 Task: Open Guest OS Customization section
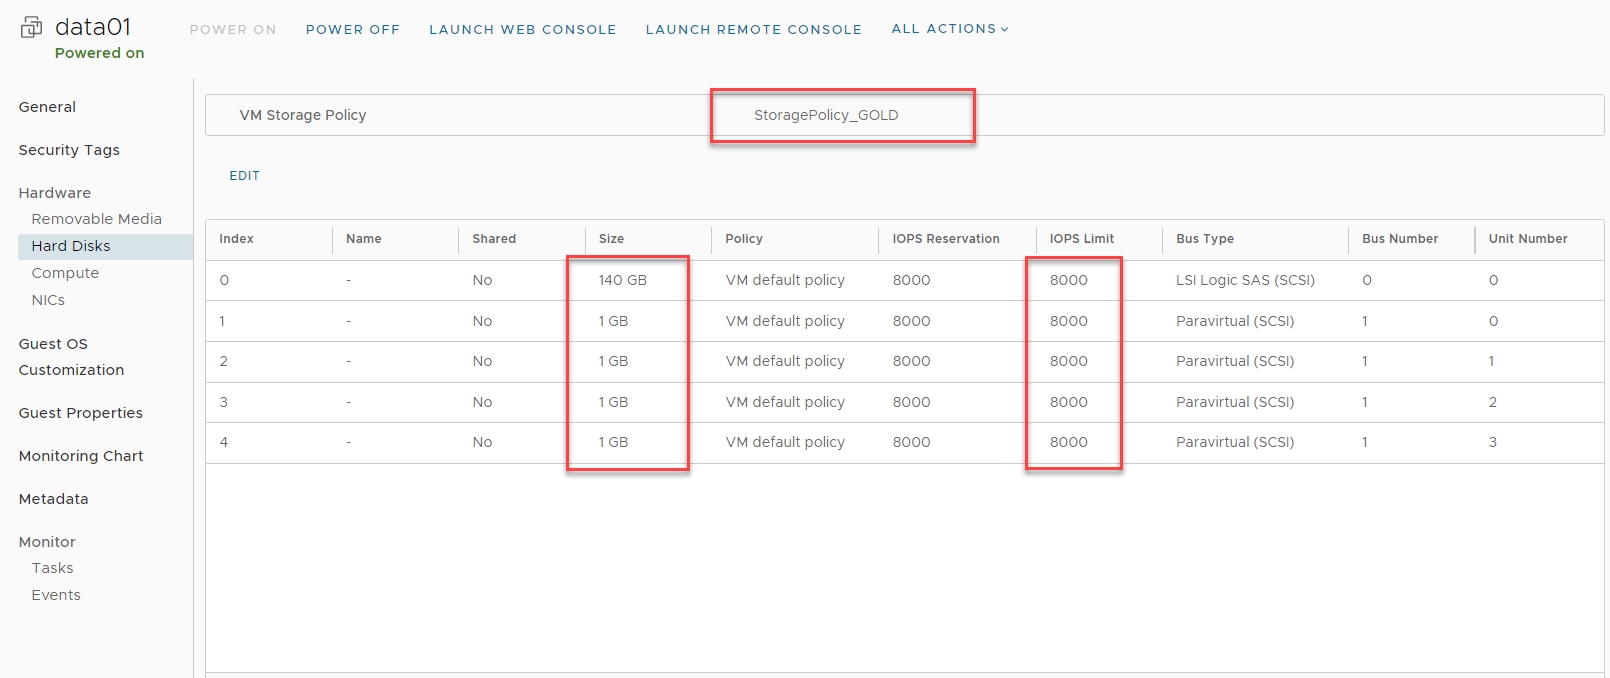coord(71,357)
